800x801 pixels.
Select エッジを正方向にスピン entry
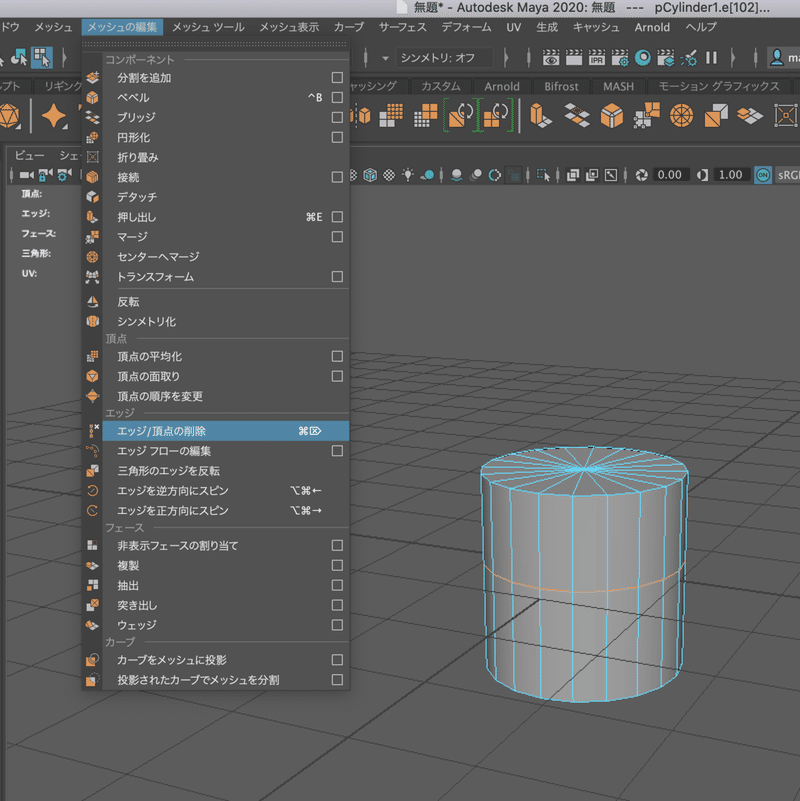click(x=226, y=511)
